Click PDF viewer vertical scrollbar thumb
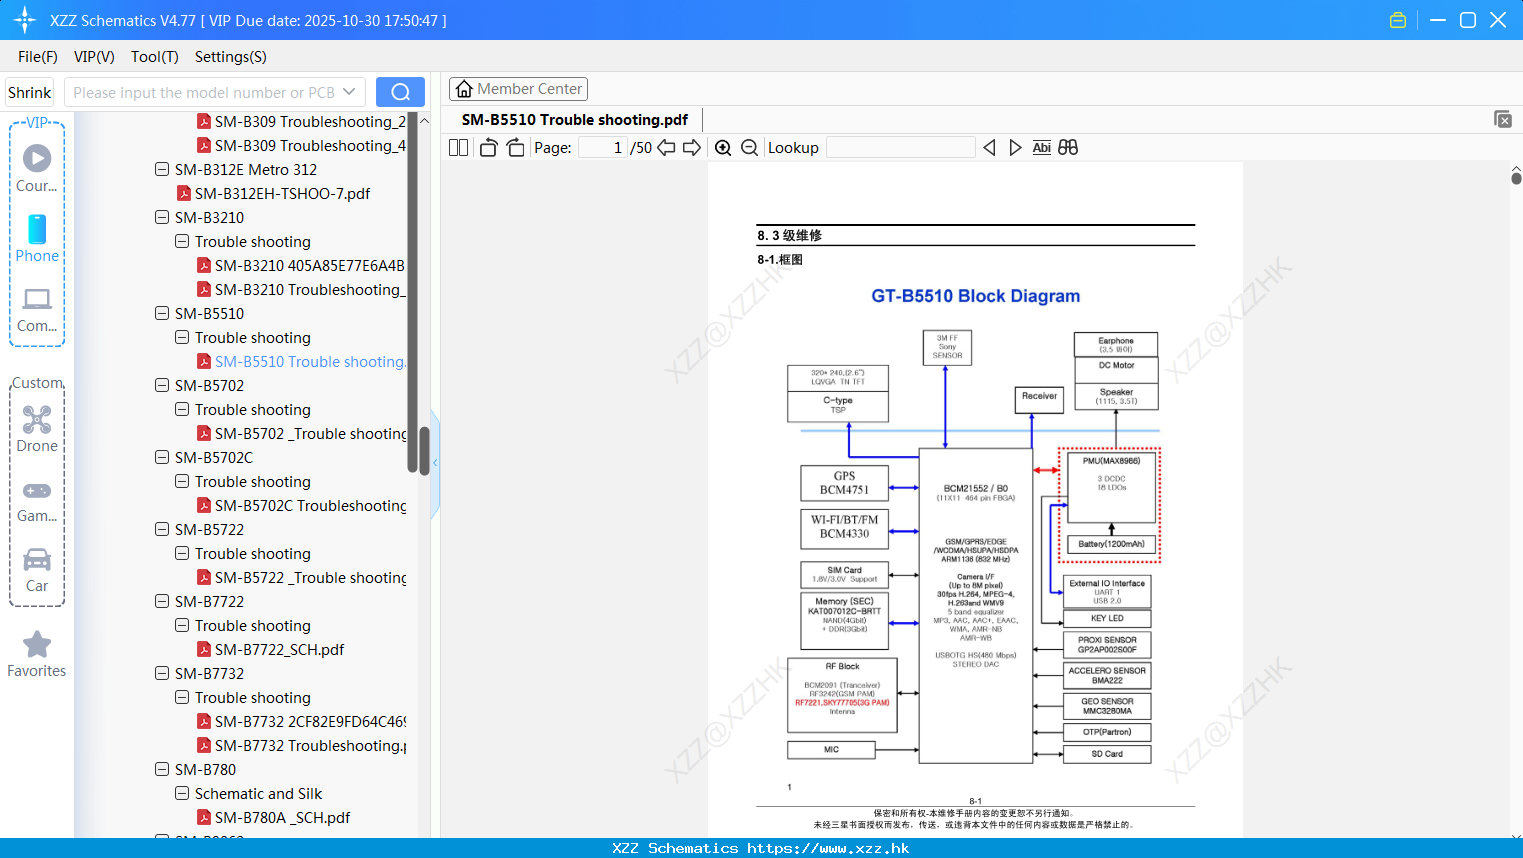This screenshot has height=858, width=1523. point(1516,178)
